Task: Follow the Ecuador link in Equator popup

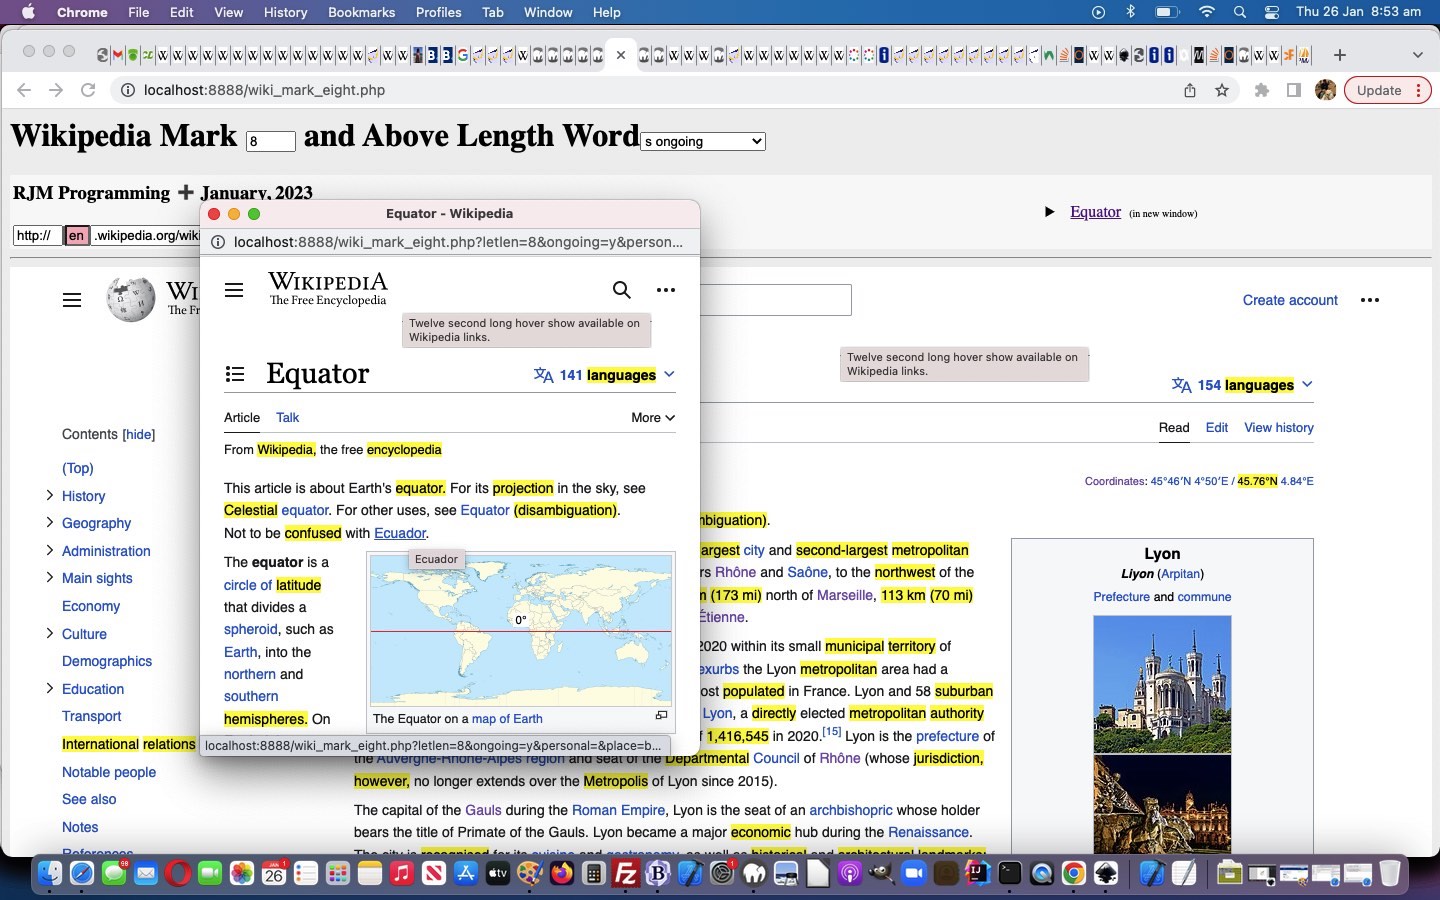Action: 400,533
